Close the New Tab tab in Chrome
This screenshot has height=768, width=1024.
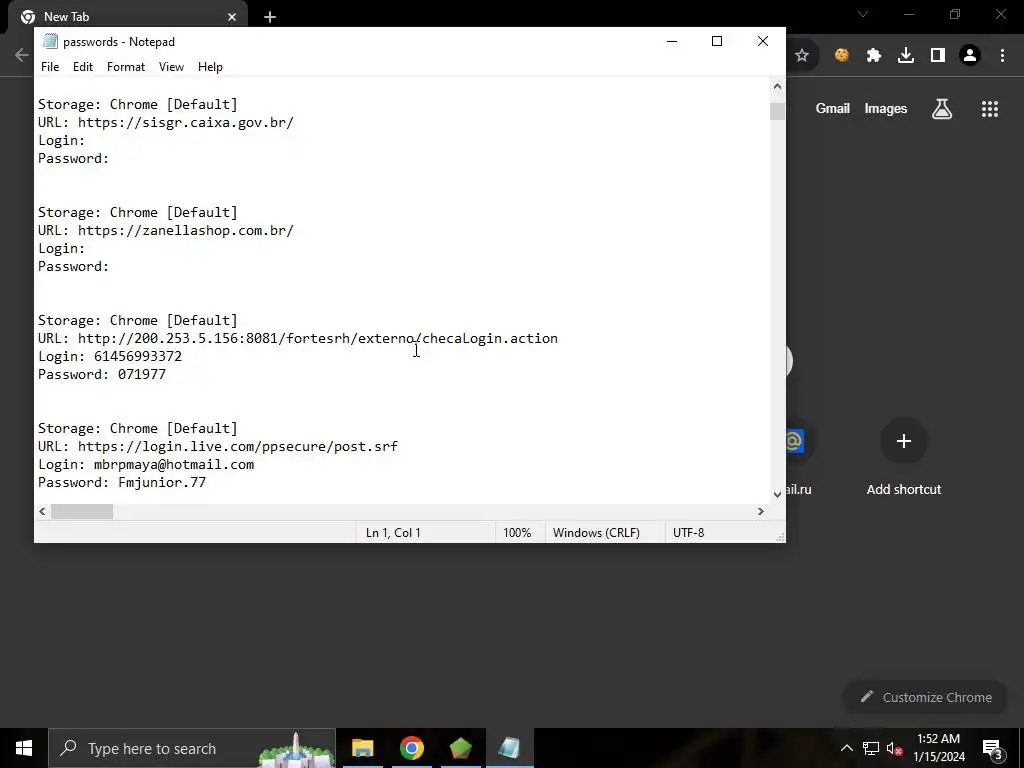coord(232,17)
